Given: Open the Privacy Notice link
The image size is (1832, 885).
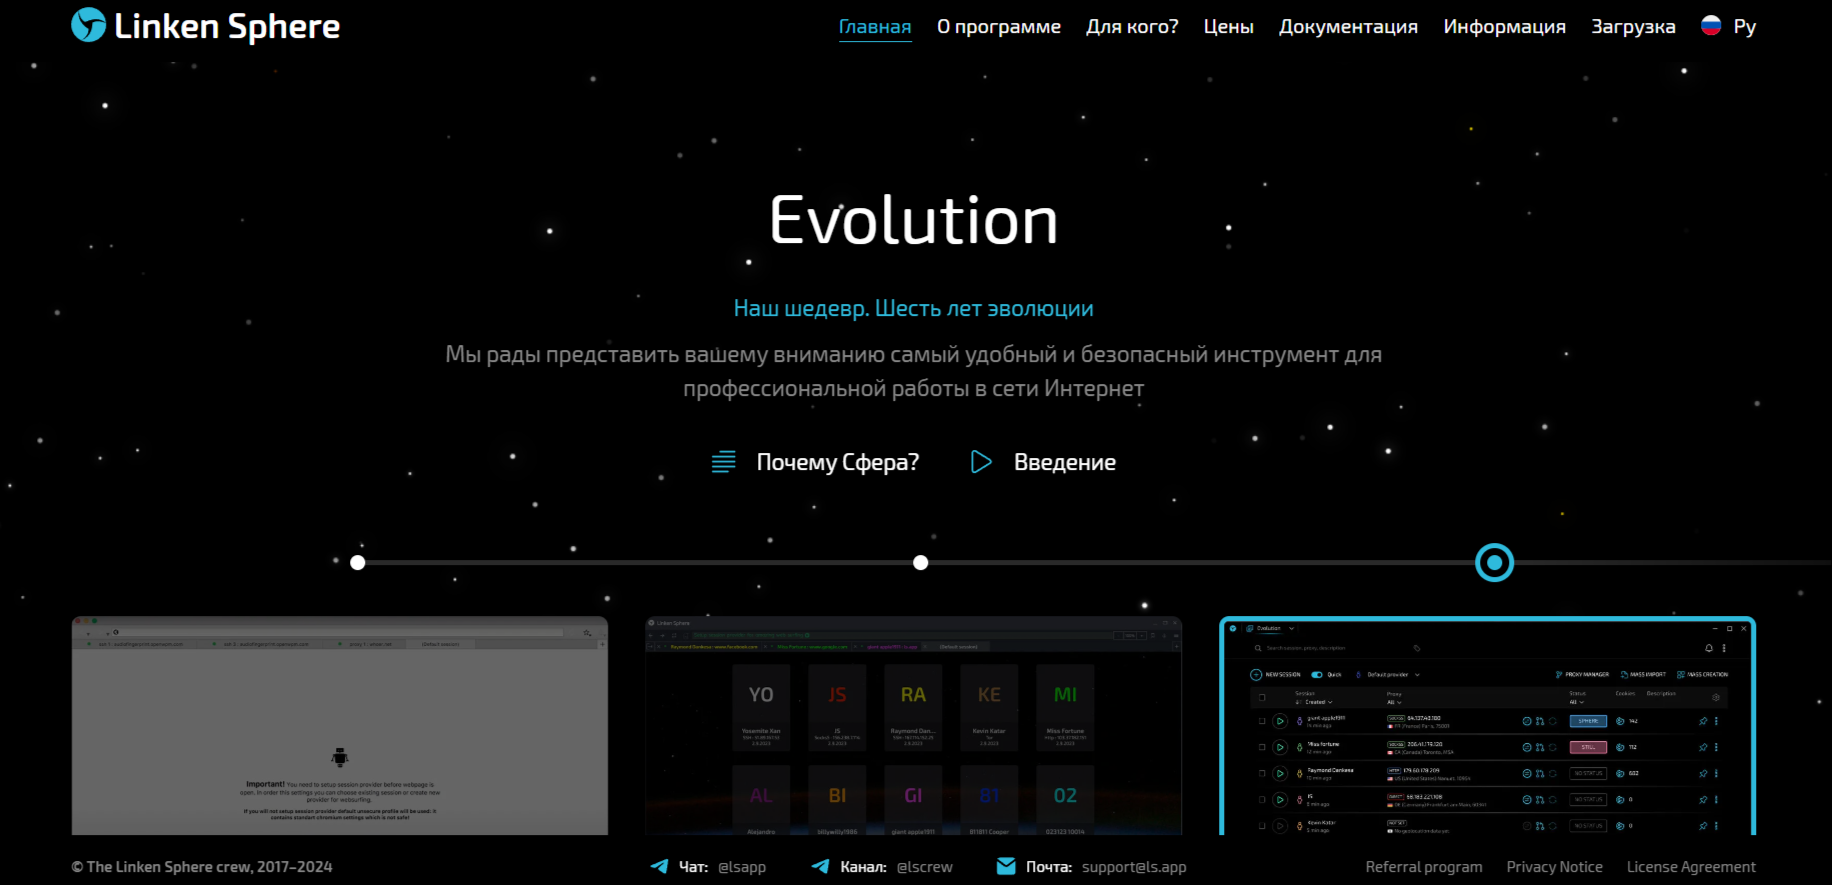Looking at the screenshot, I should click(1554, 867).
